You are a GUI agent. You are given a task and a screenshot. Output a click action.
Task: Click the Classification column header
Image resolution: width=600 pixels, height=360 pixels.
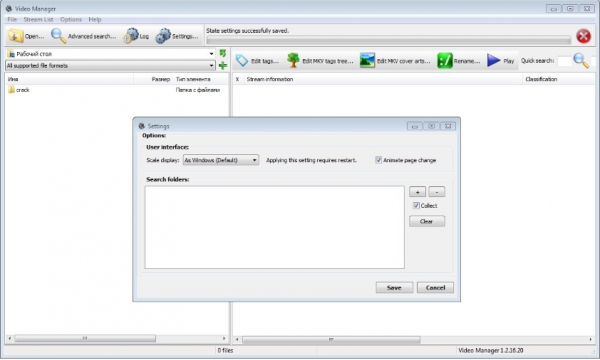559,79
